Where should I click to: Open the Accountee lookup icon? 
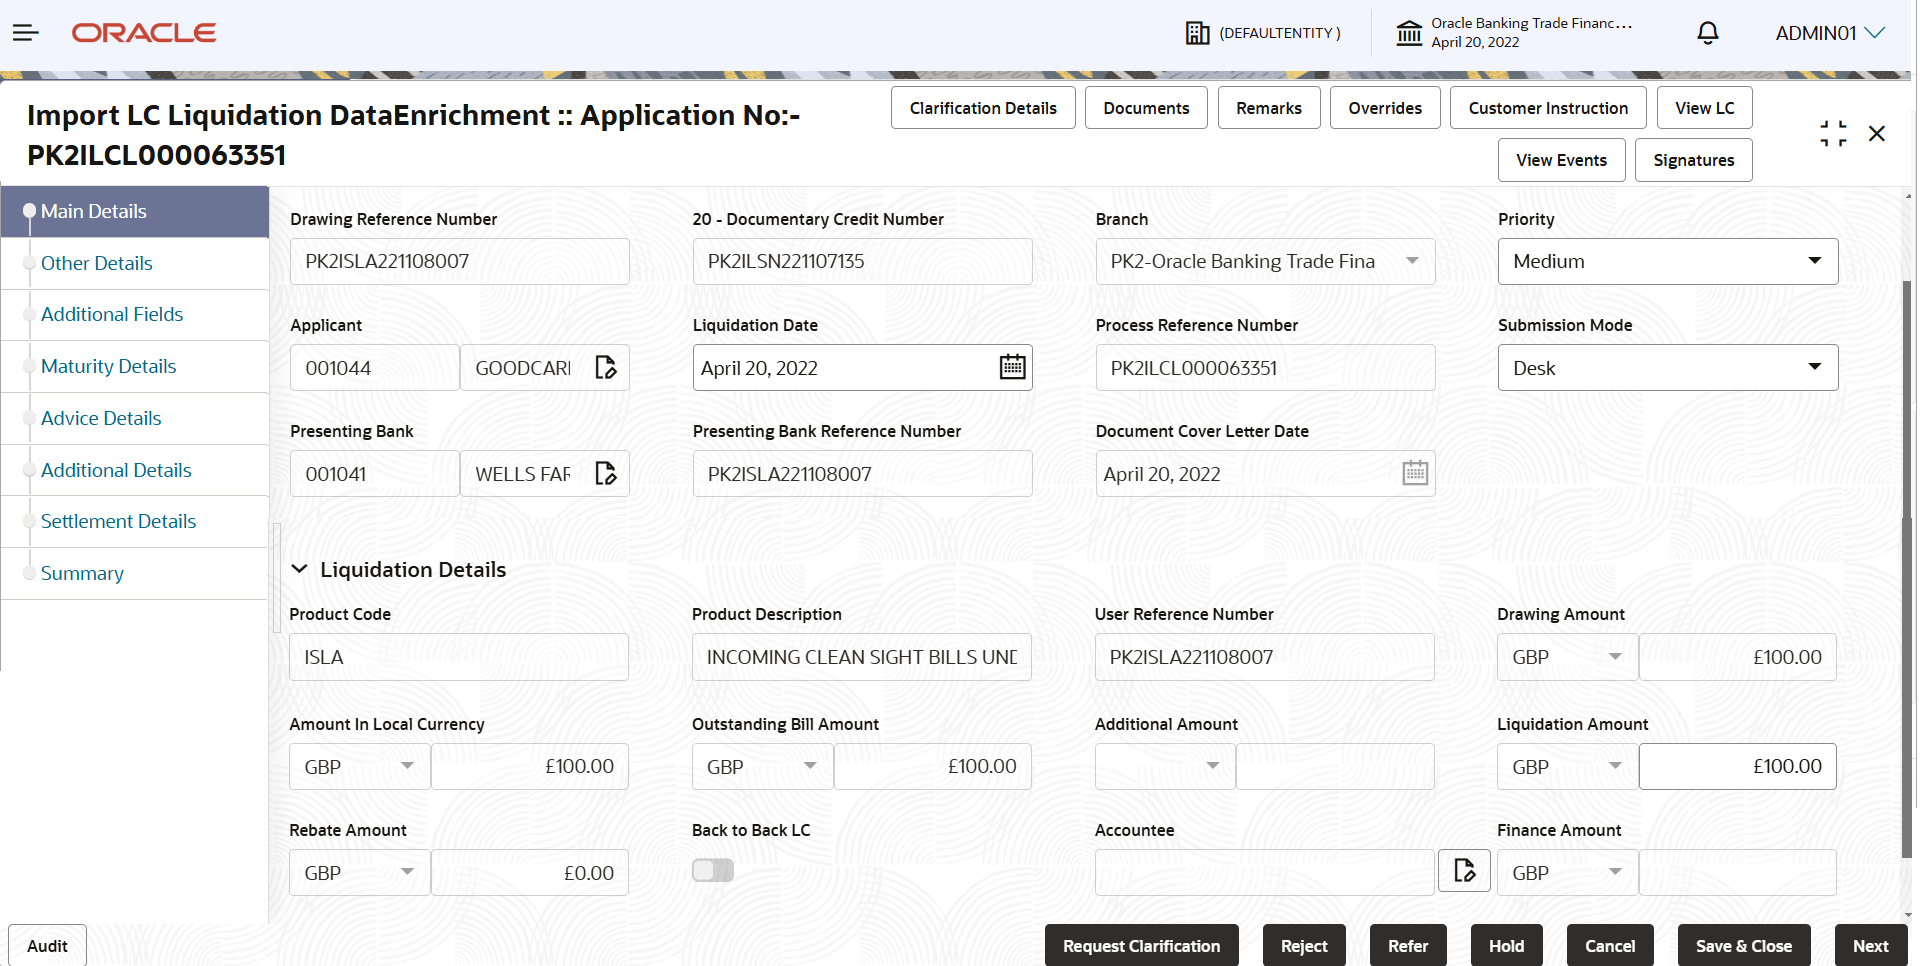pos(1465,871)
